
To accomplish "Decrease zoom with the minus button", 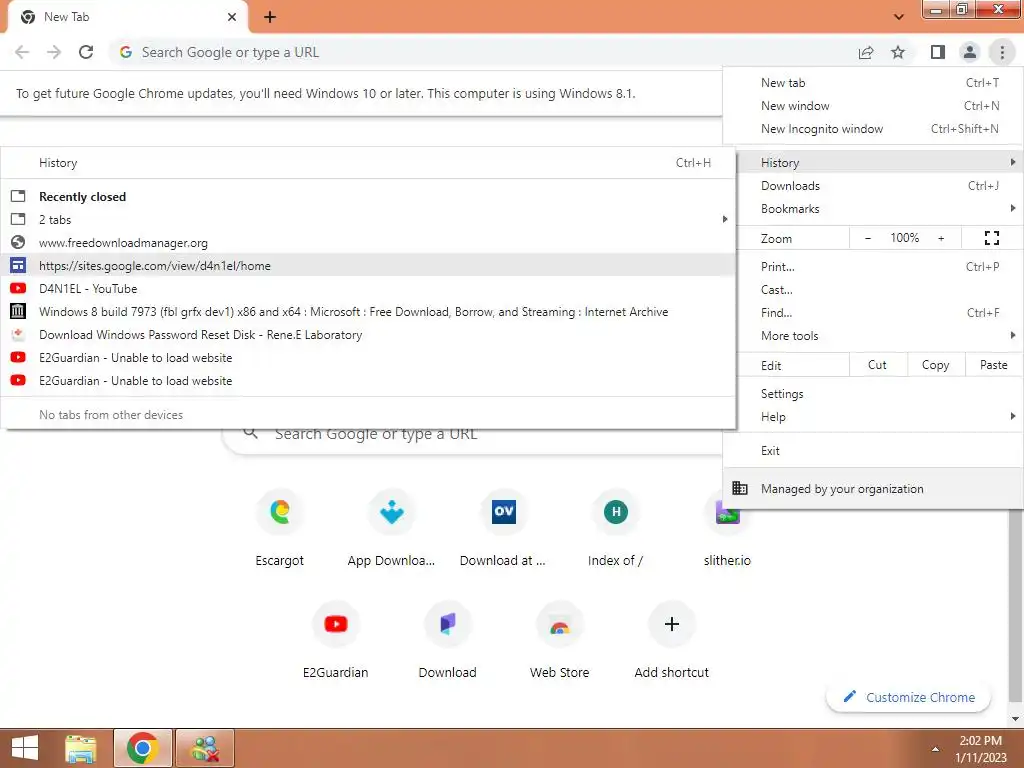I will click(x=868, y=238).
